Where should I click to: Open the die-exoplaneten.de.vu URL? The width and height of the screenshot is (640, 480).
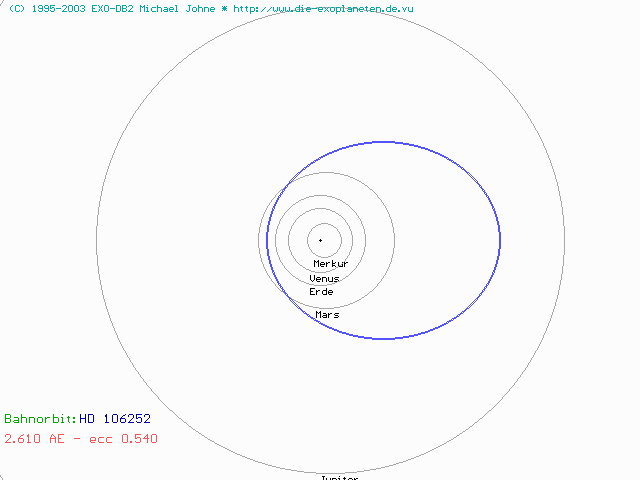pos(324,8)
